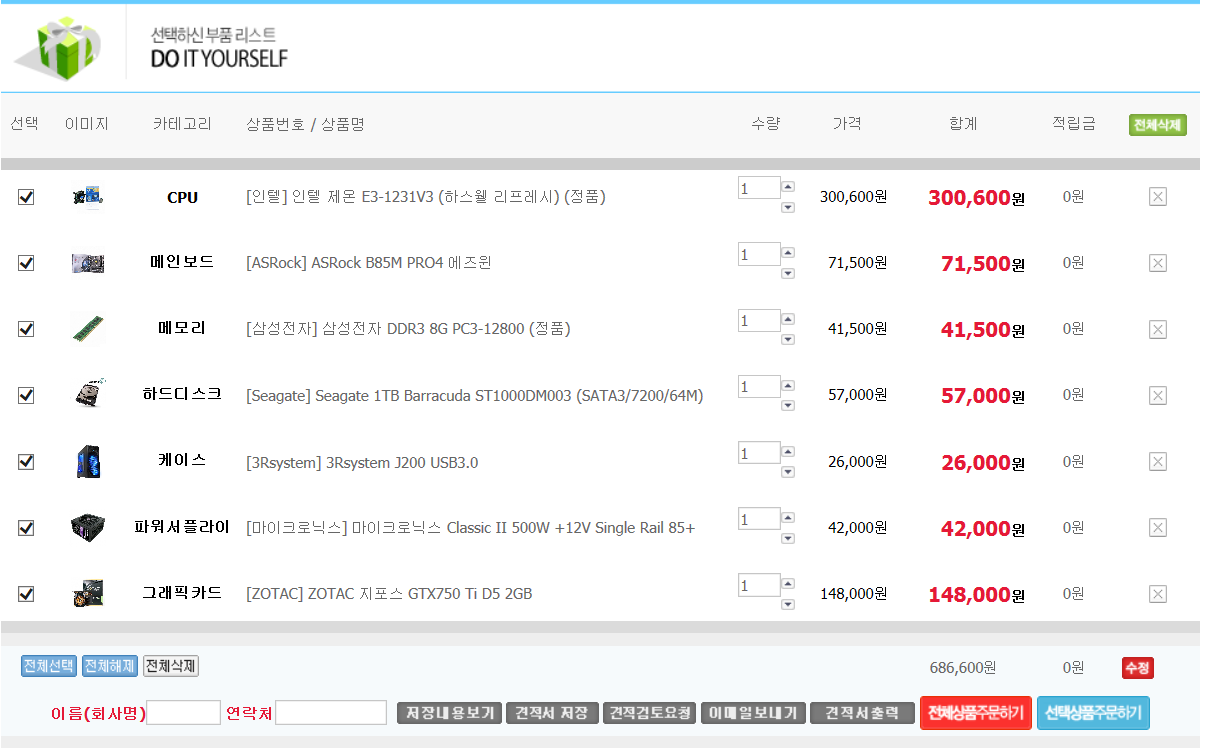
Task: Uncheck the 그래픽카드 row checkbox
Action: pyautogui.click(x=26, y=594)
